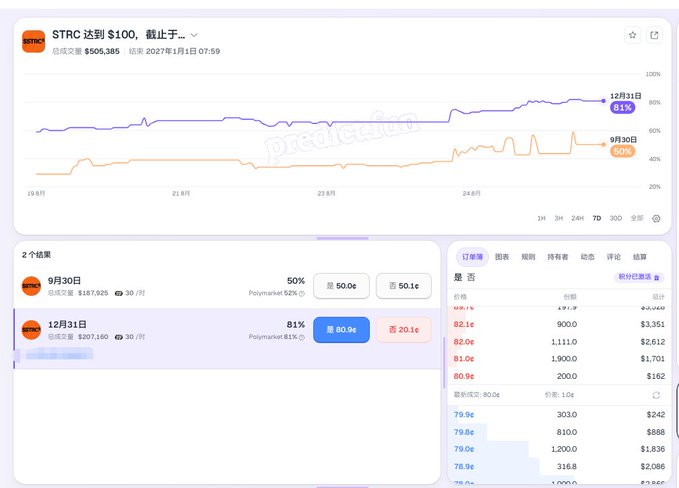The width and height of the screenshot is (679, 488).
Task: Click the resize handle below the chart panel
Action: 342,238
